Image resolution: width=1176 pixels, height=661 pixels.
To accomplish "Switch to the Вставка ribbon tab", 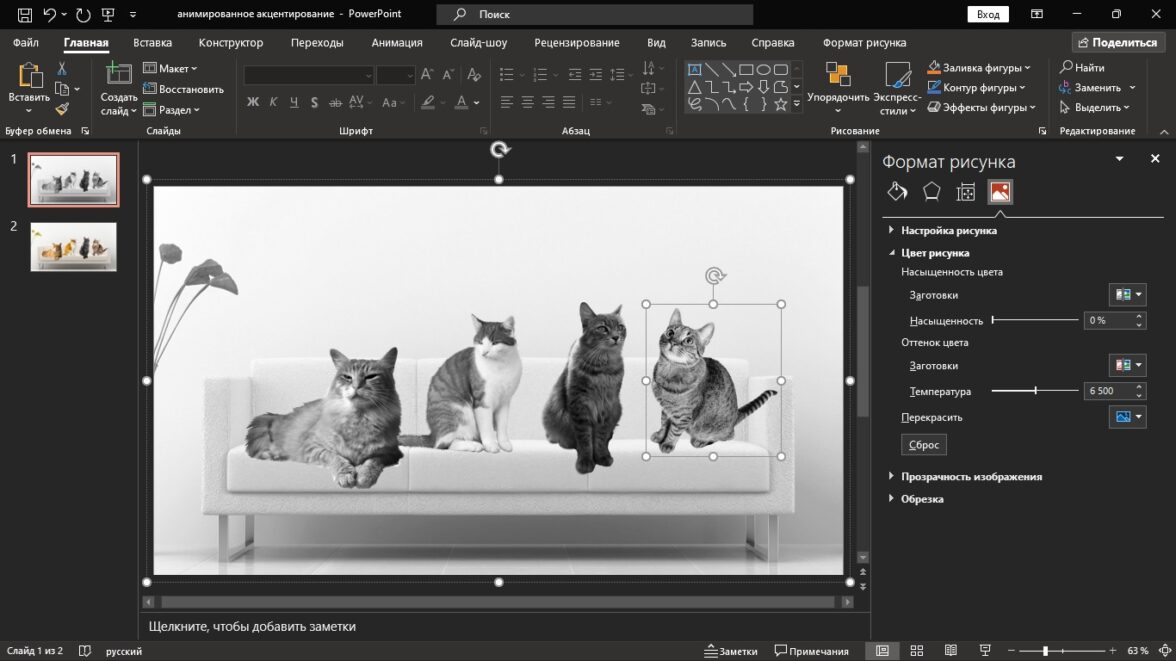I will point(152,43).
